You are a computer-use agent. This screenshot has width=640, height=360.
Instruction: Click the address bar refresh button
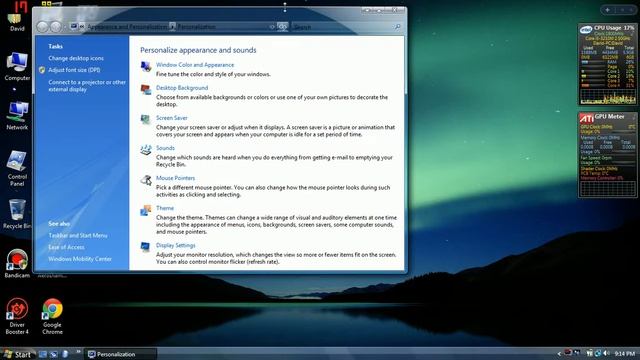[x=282, y=27]
